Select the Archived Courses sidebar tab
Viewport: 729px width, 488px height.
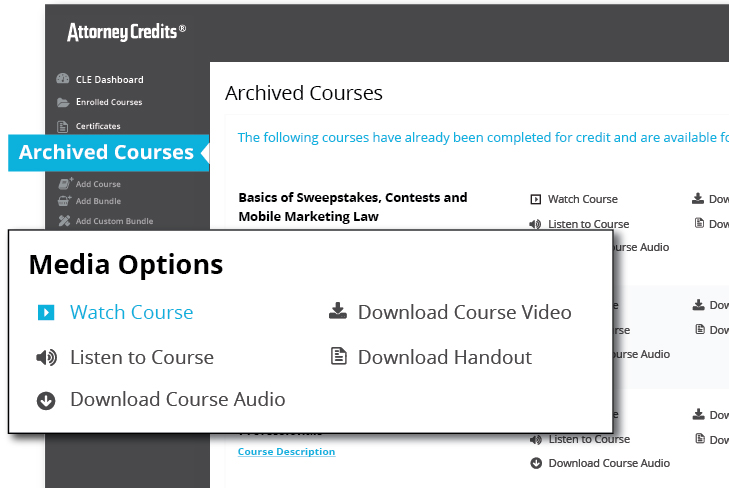coord(108,153)
